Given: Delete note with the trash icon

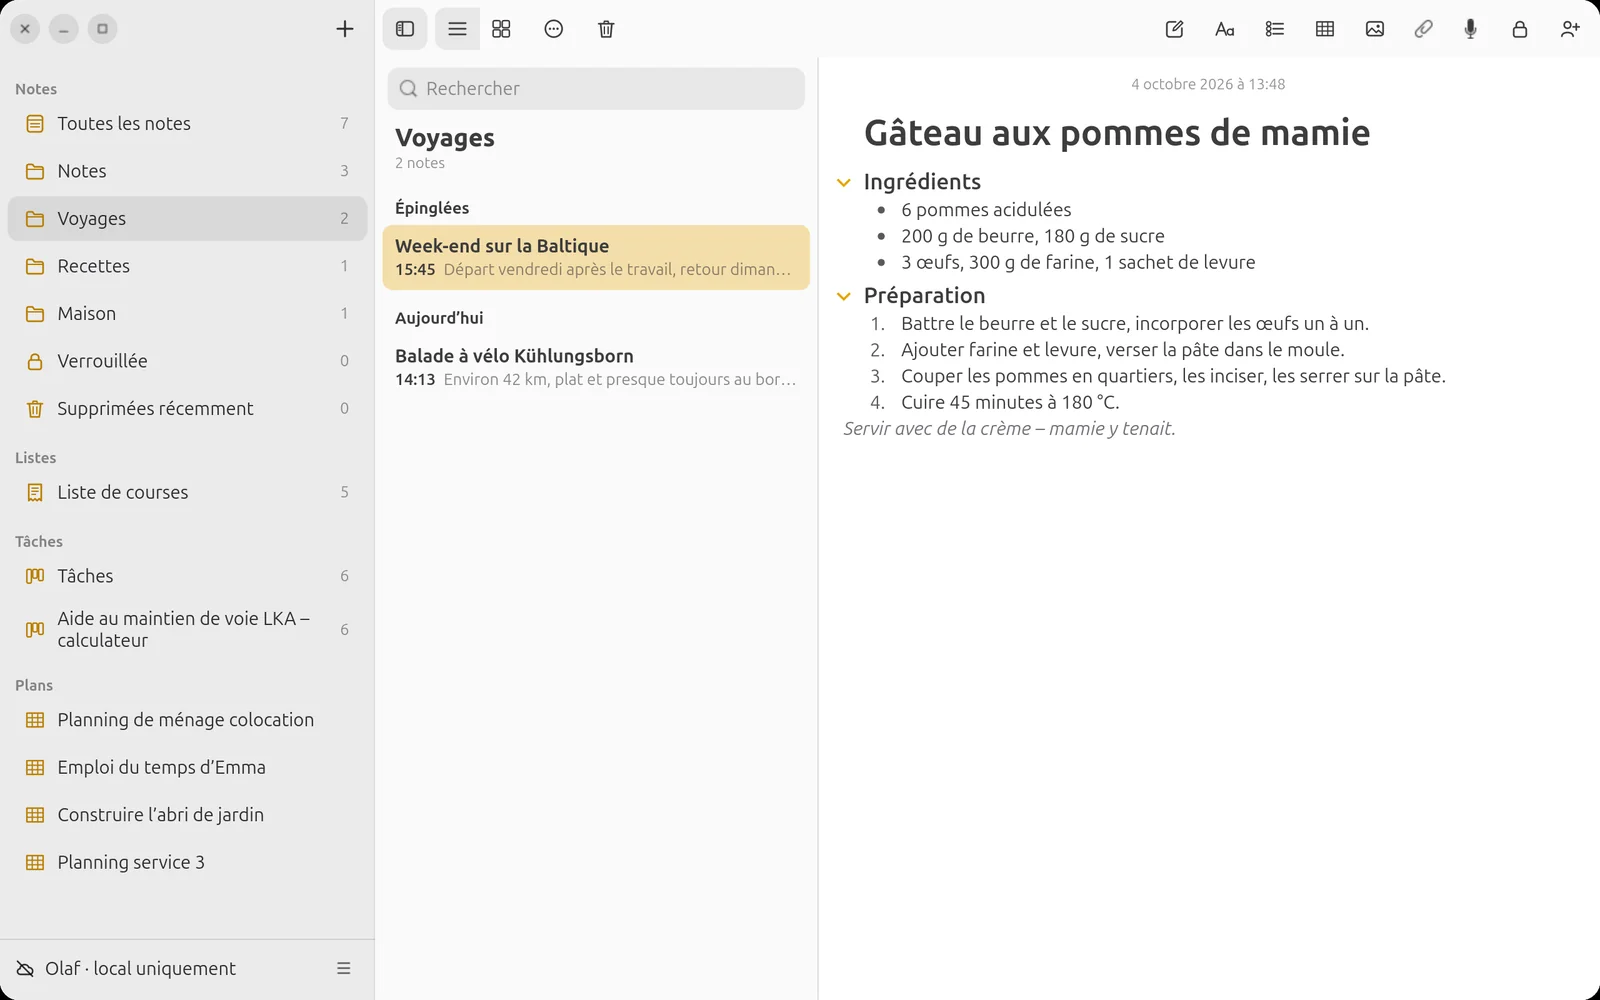Looking at the screenshot, I should point(606,29).
